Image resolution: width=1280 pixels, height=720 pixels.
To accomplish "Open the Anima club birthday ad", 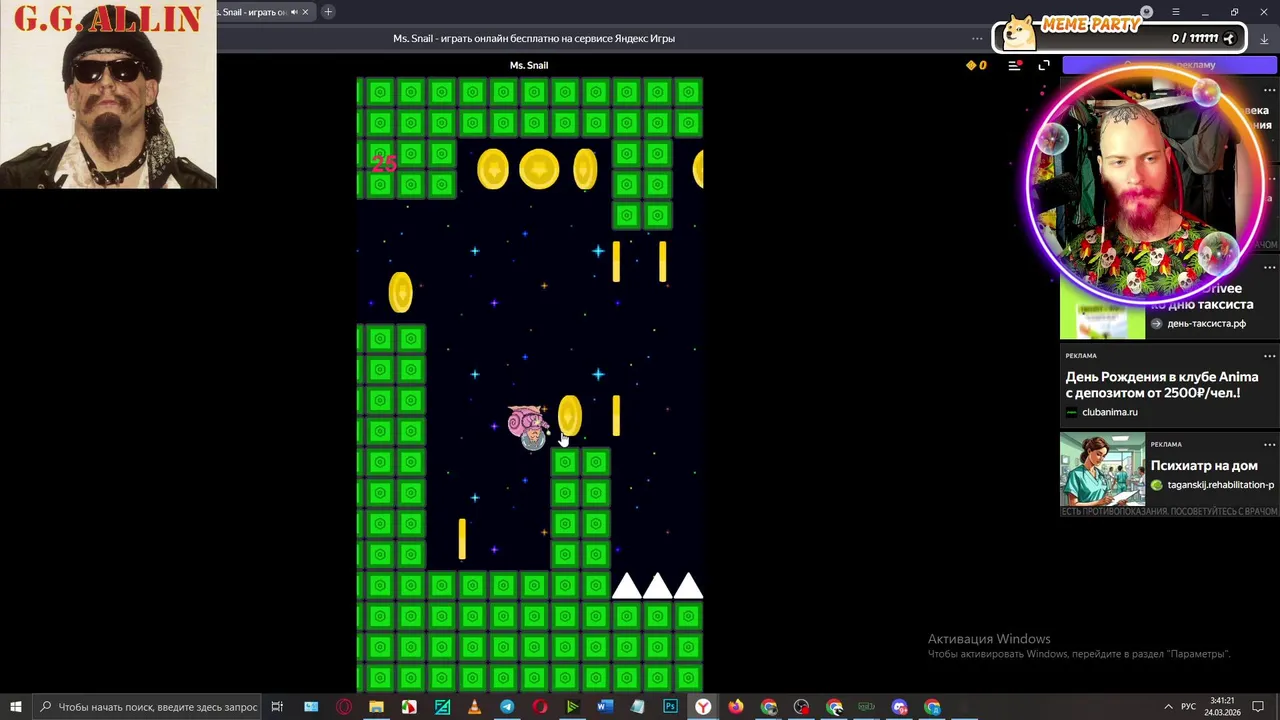I will [x=1161, y=385].
